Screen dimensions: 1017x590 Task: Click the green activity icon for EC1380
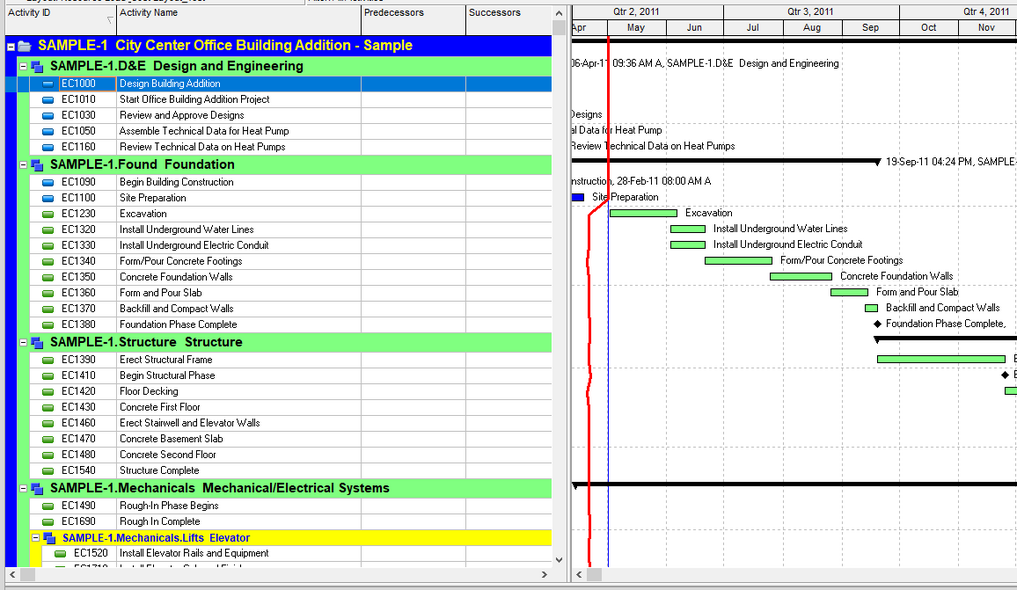48,325
